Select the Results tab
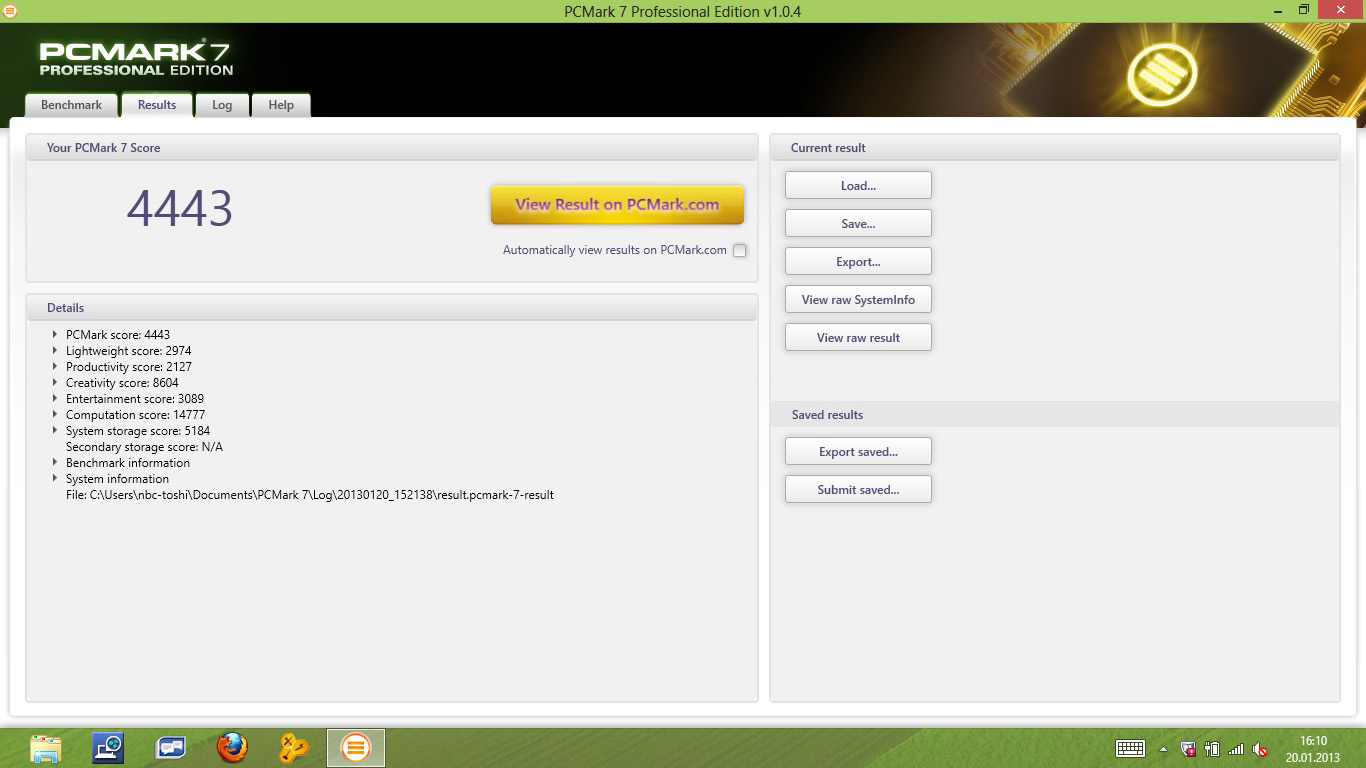The width and height of the screenshot is (1366, 768). (x=157, y=105)
